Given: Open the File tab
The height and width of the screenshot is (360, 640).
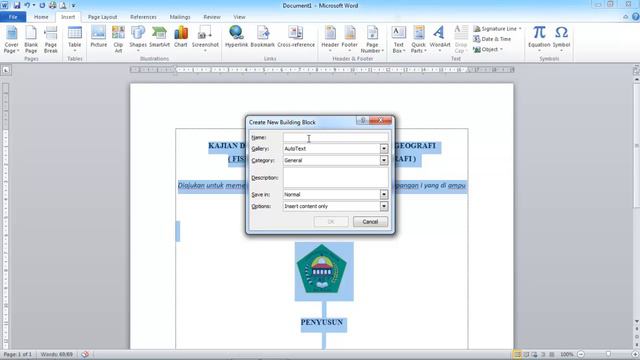Looking at the screenshot, I should 13,17.
